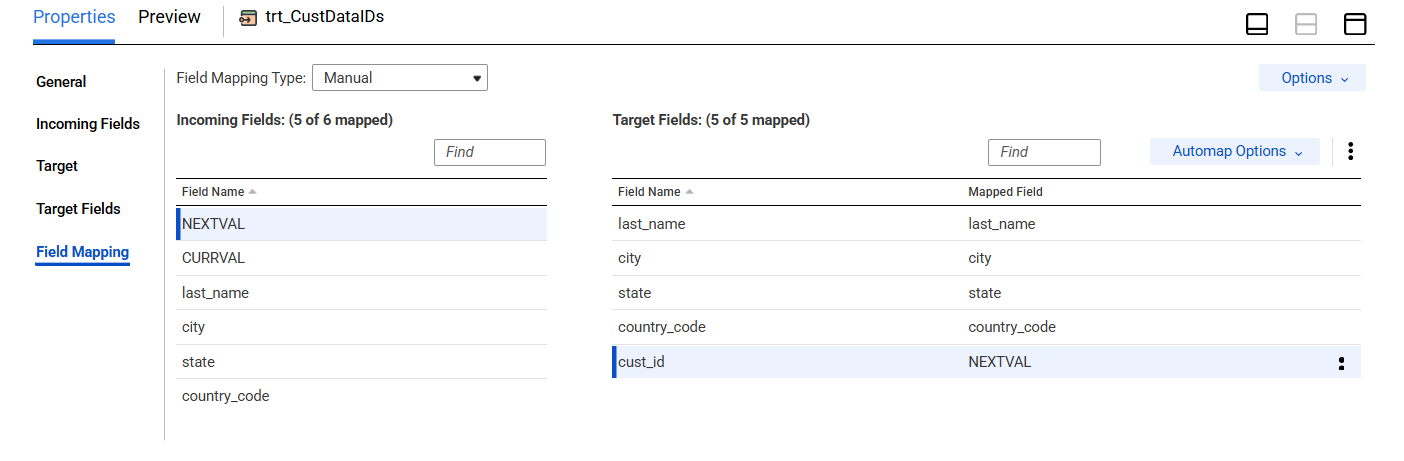Expand the Automap Options dropdown
The width and height of the screenshot is (1404, 461).
pos(1235,151)
